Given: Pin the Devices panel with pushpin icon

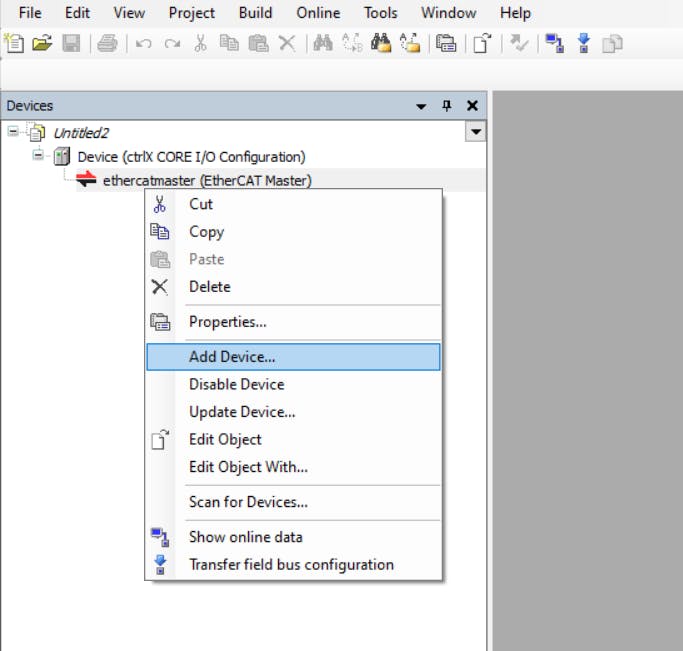Looking at the screenshot, I should coord(446,106).
